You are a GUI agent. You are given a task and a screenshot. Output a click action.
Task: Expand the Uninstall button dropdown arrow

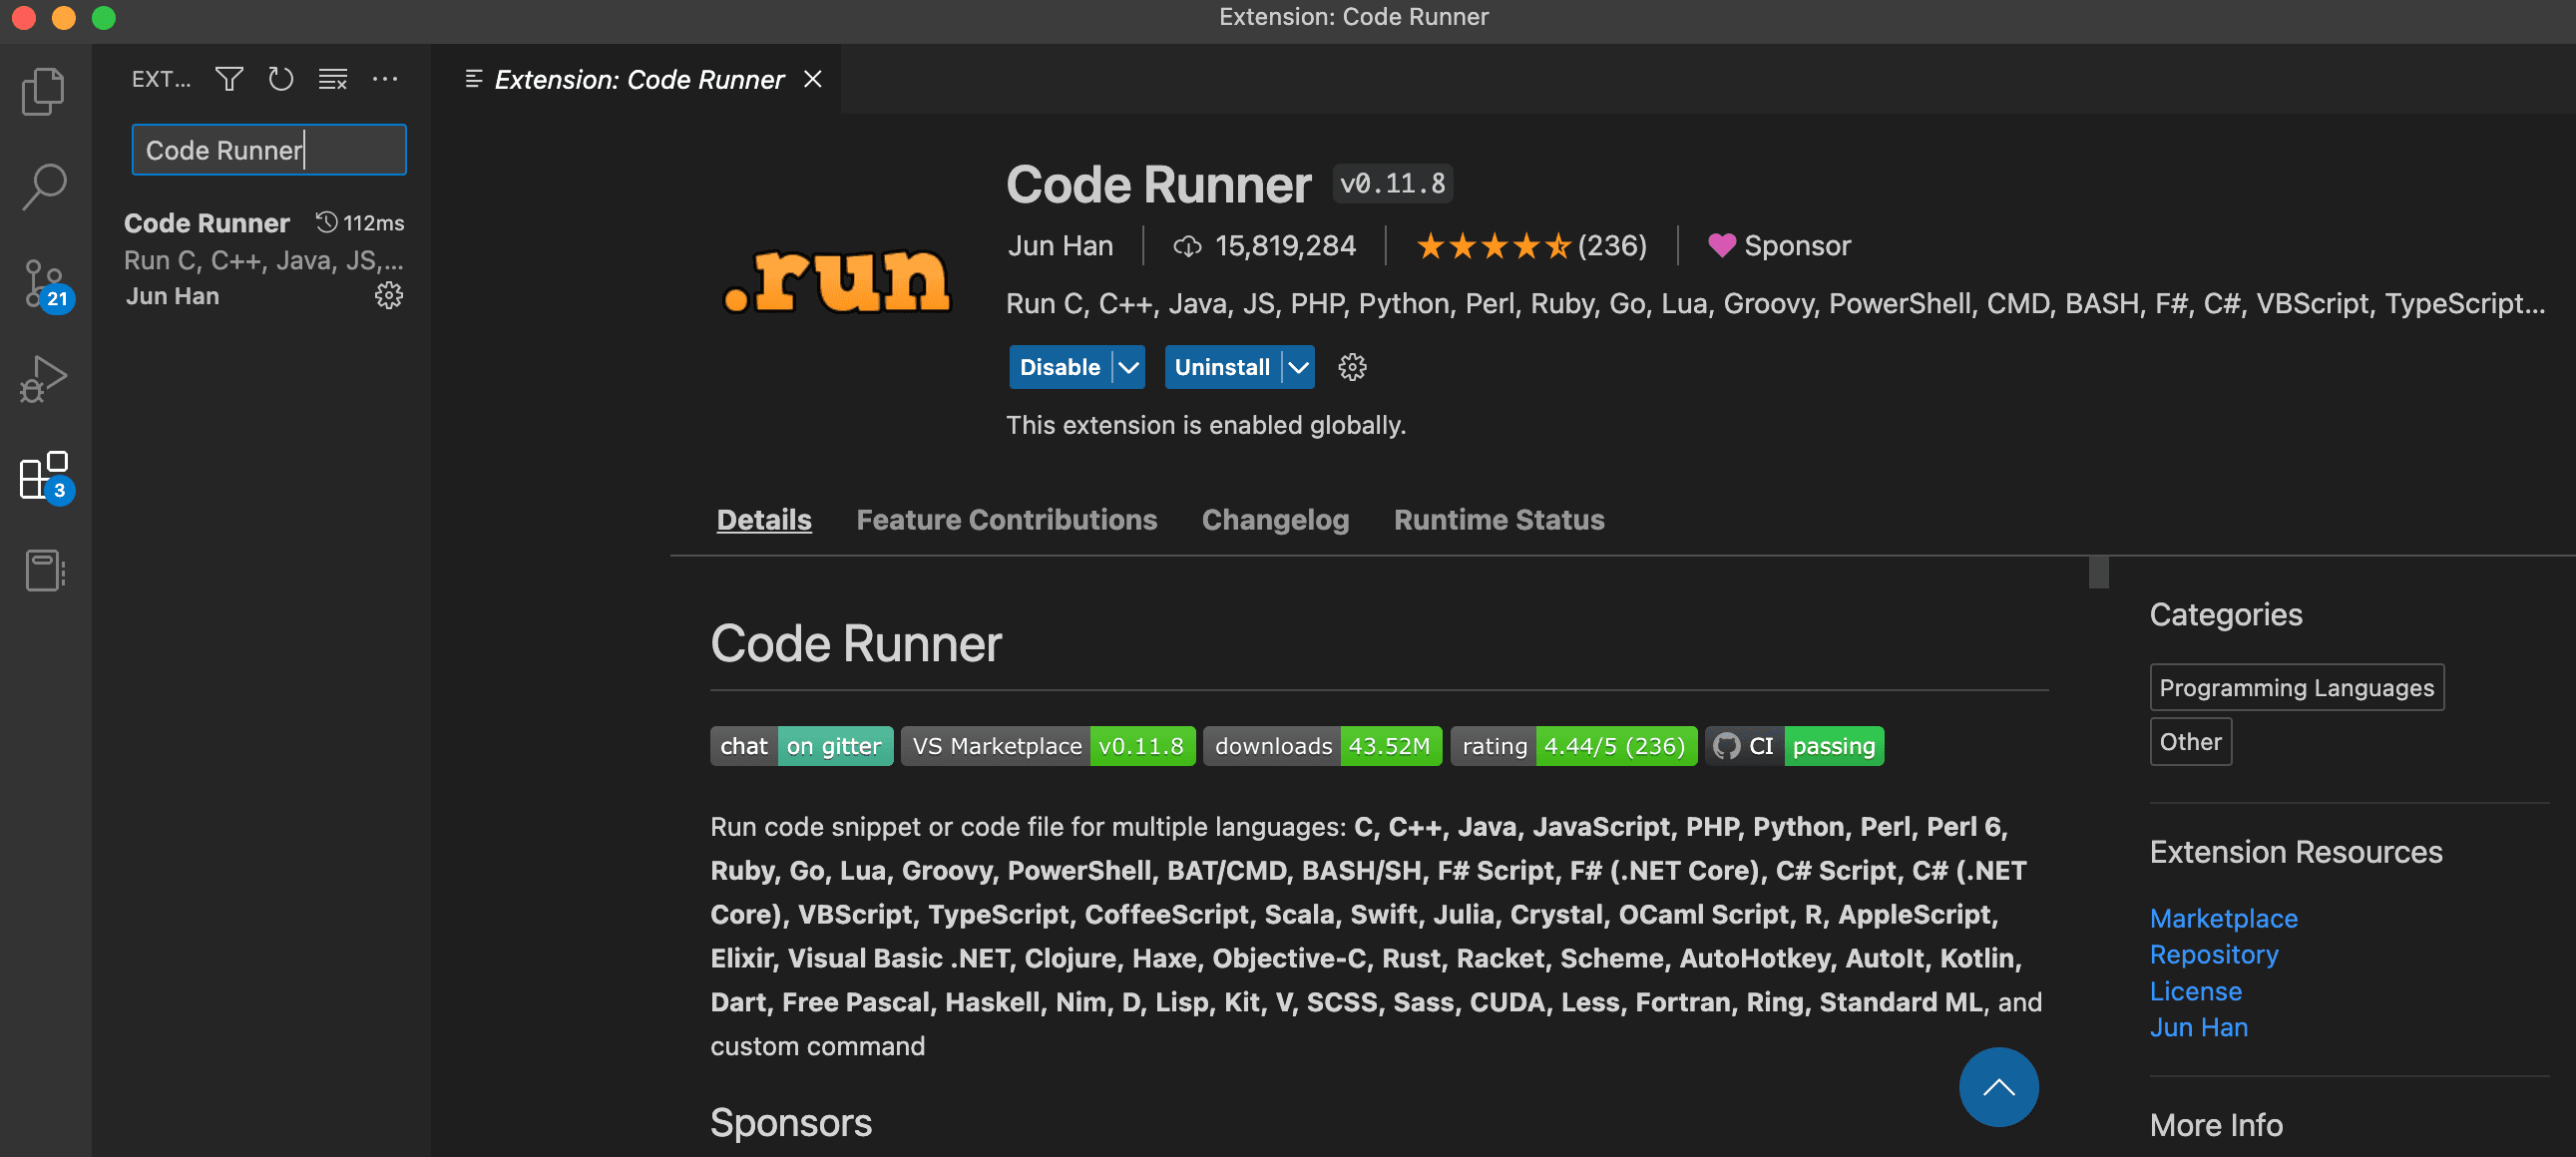tap(1298, 367)
